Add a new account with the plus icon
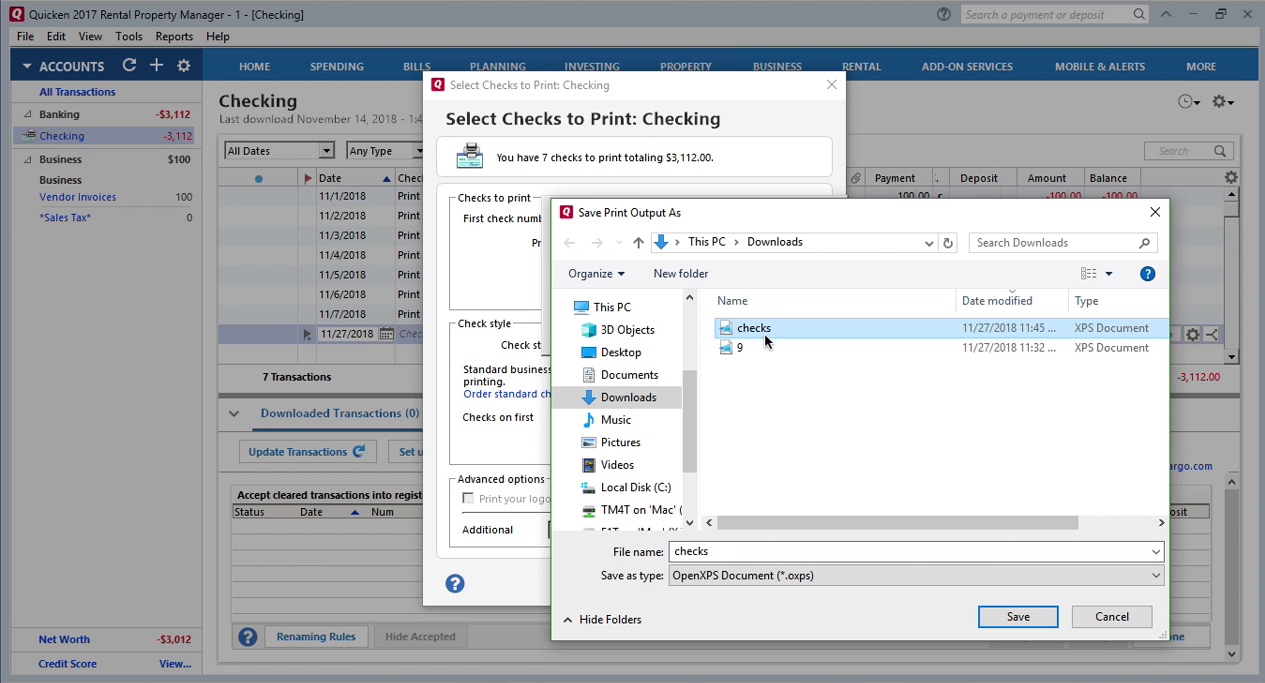This screenshot has height=683, width=1265. [x=156, y=65]
